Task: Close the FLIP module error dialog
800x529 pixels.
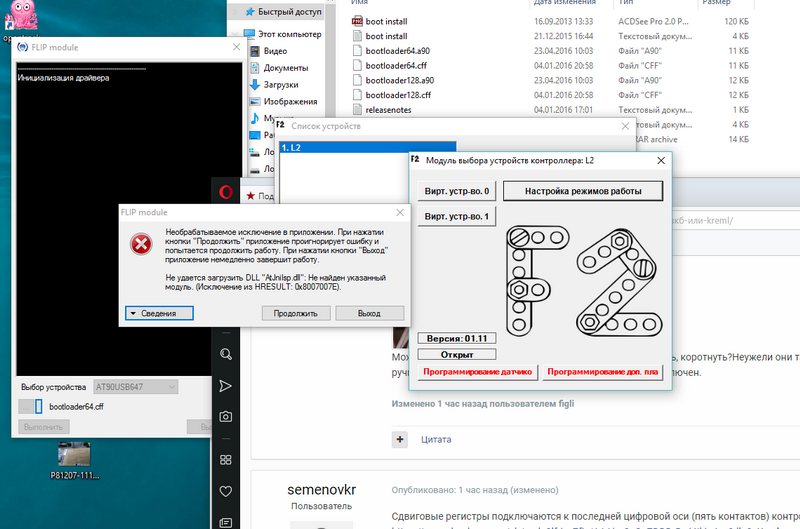Action: click(400, 212)
